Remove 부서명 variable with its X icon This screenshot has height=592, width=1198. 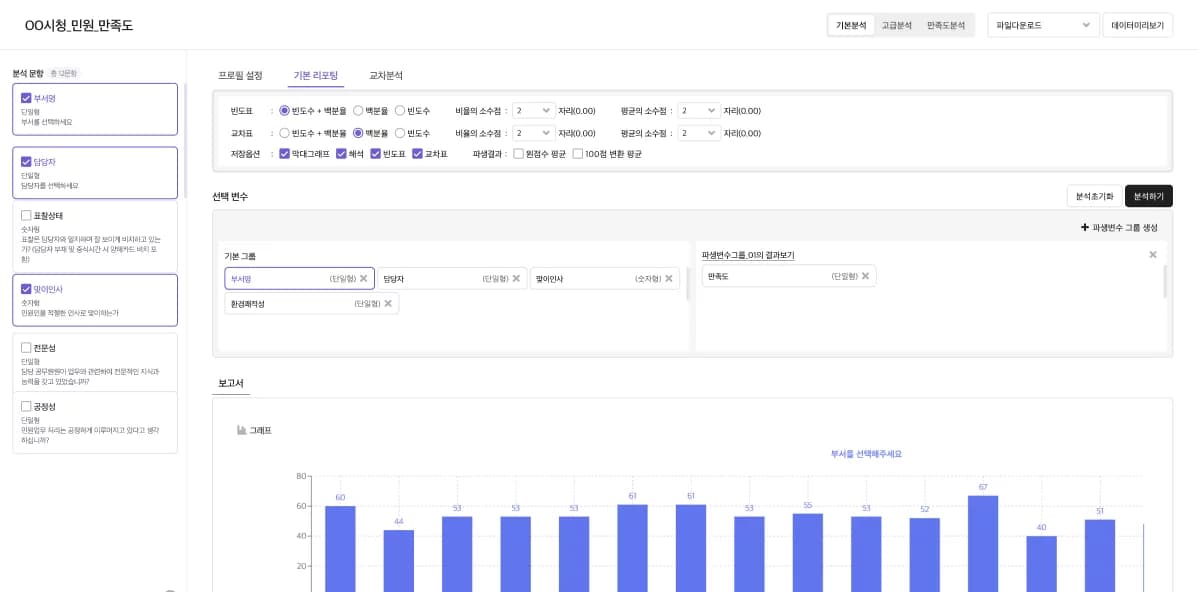pos(363,279)
